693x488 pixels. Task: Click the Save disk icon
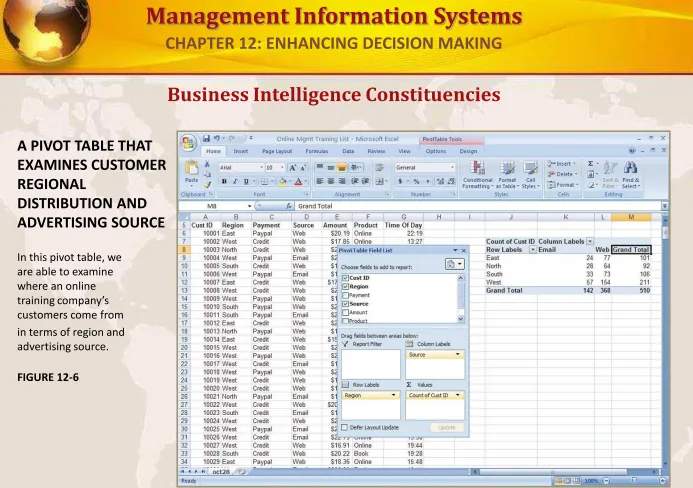(206, 138)
